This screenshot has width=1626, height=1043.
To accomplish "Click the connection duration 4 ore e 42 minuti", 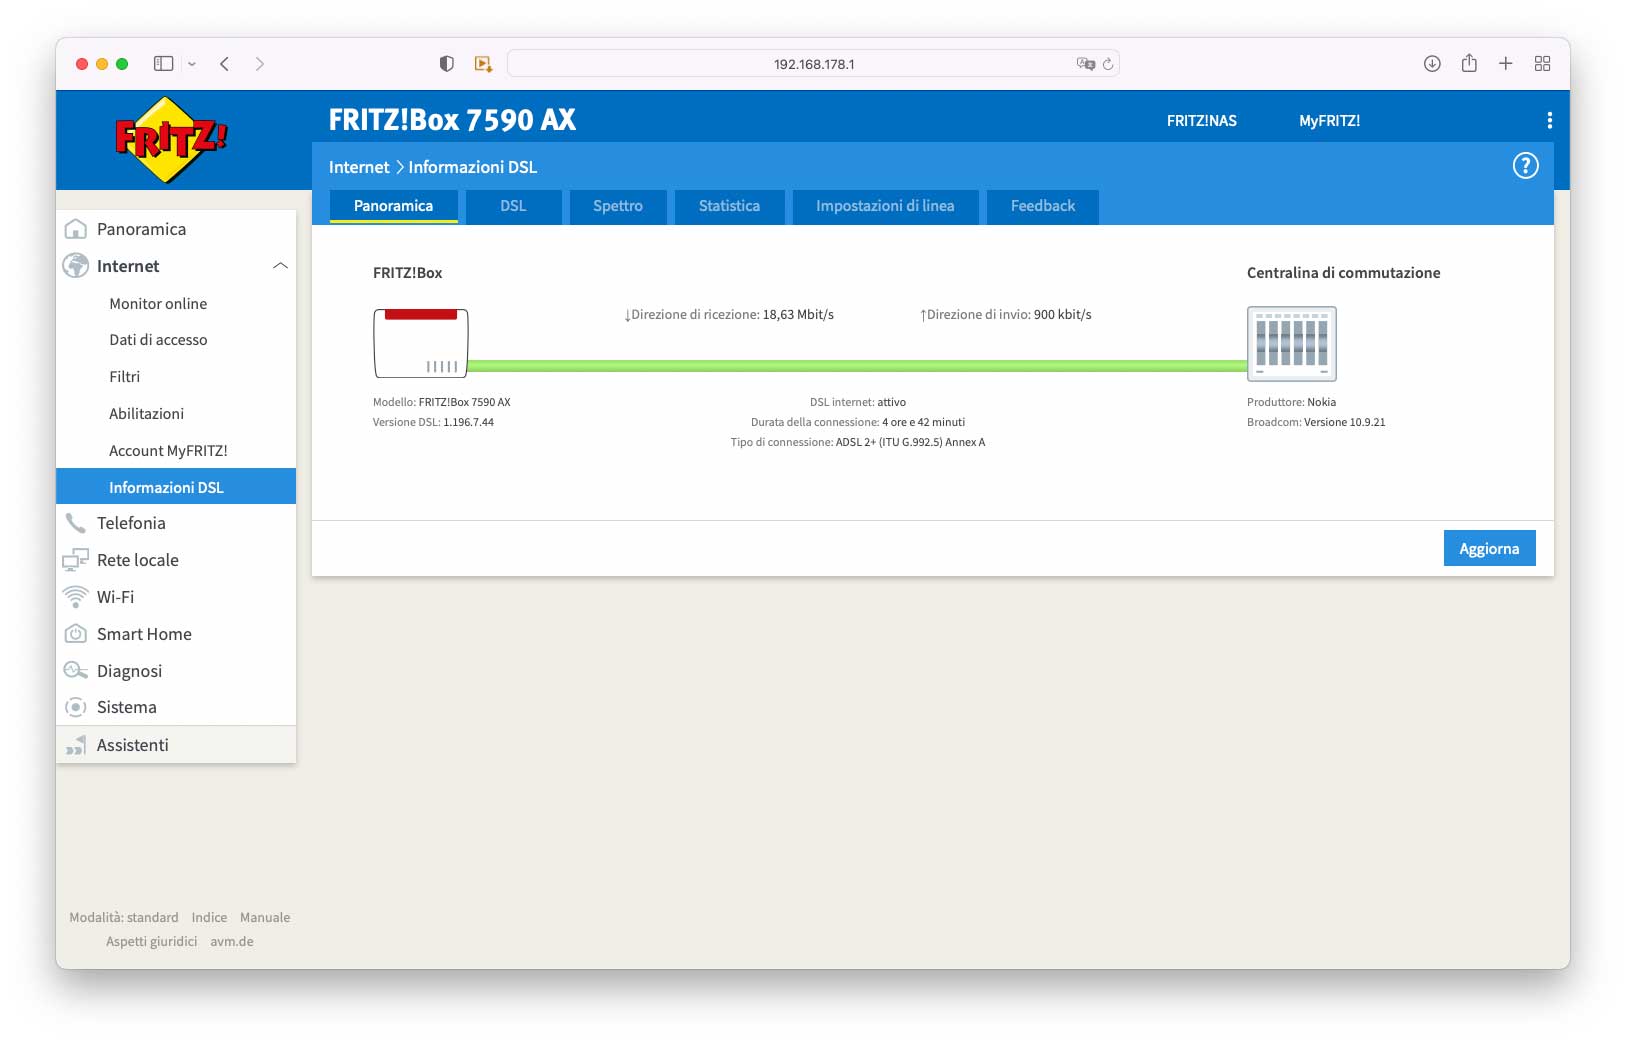I will pyautogui.click(x=858, y=422).
